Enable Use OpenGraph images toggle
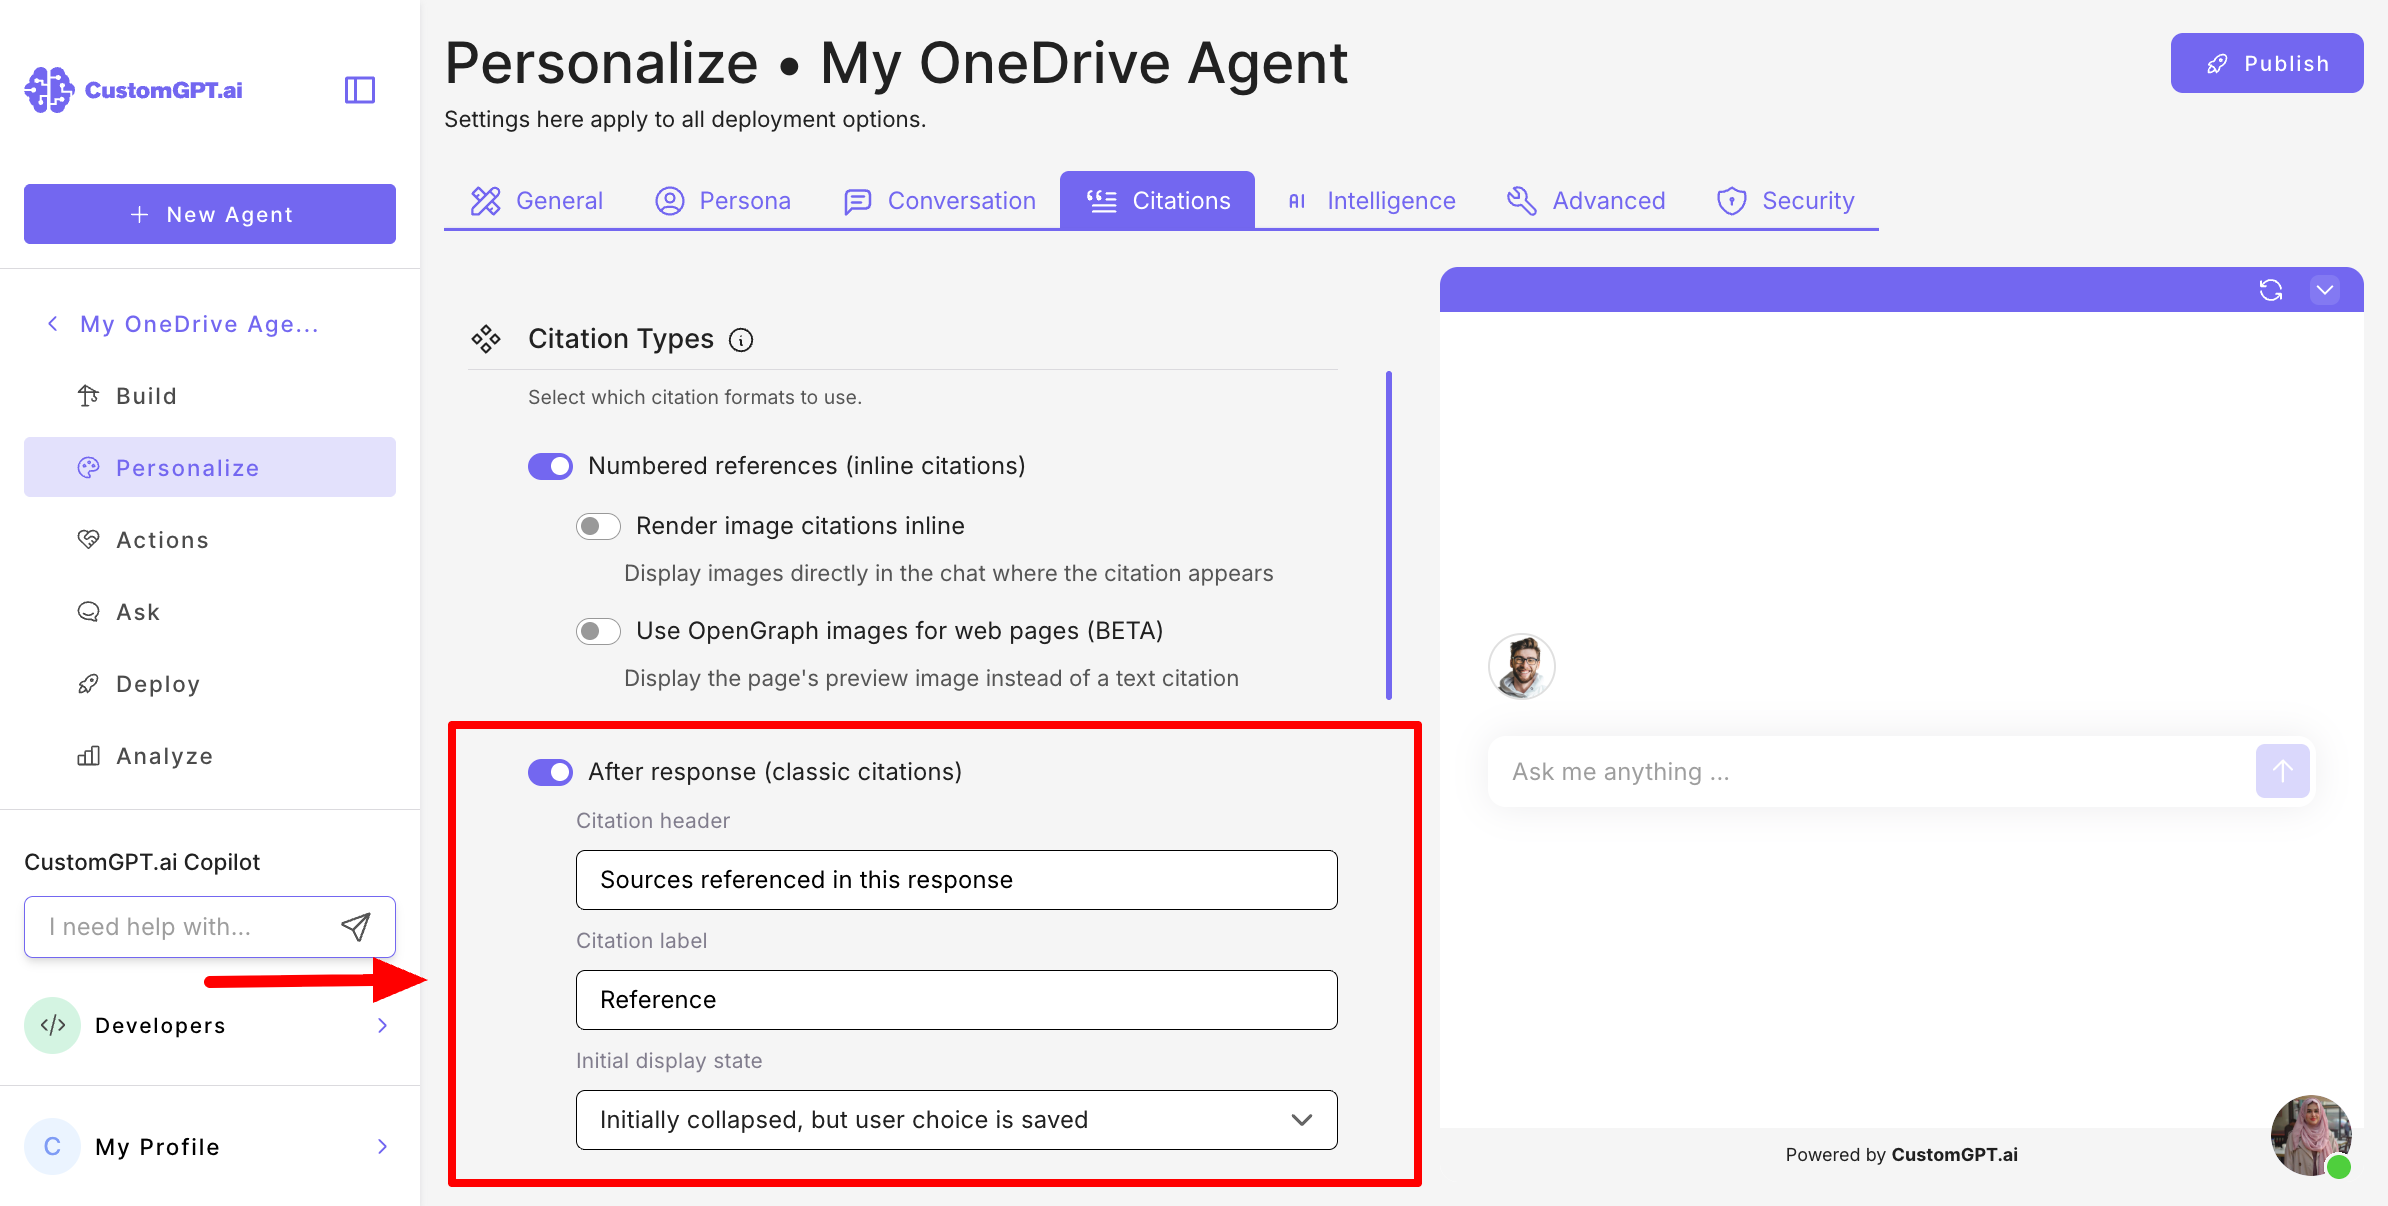This screenshot has height=1206, width=2388. (598, 631)
